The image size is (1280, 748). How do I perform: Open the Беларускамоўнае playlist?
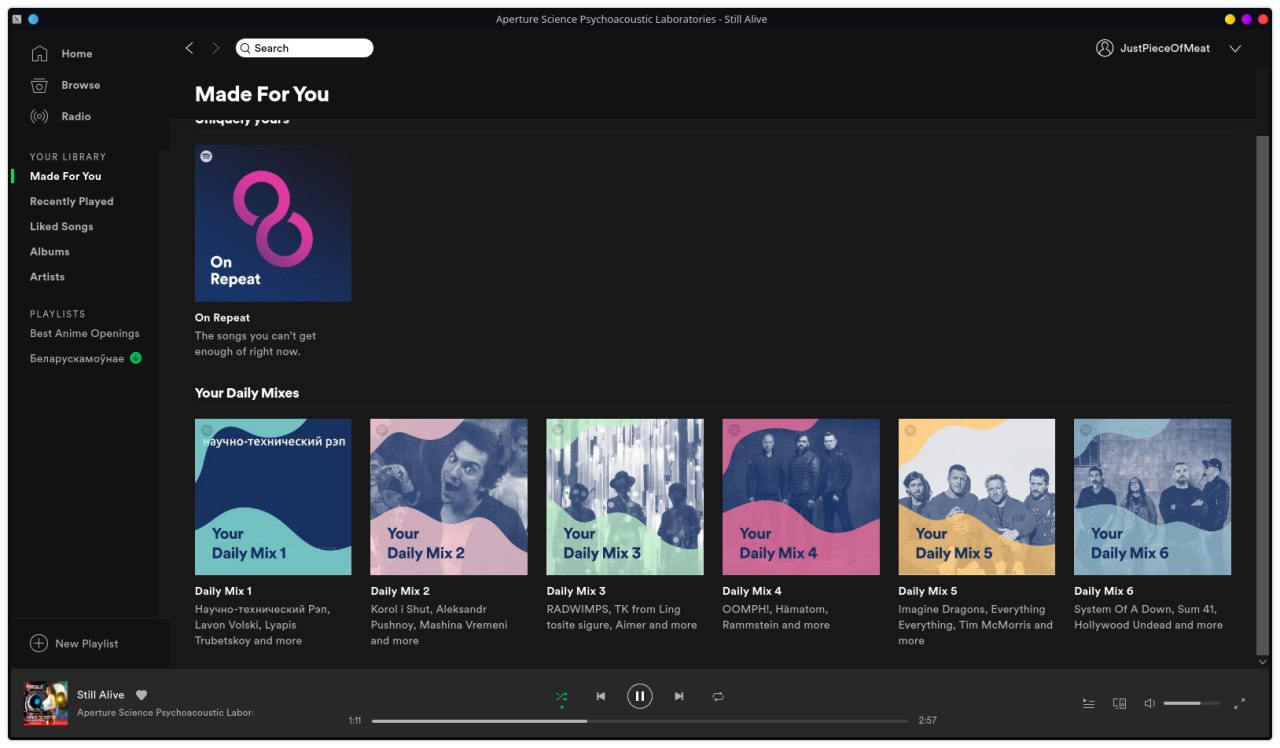(77, 358)
